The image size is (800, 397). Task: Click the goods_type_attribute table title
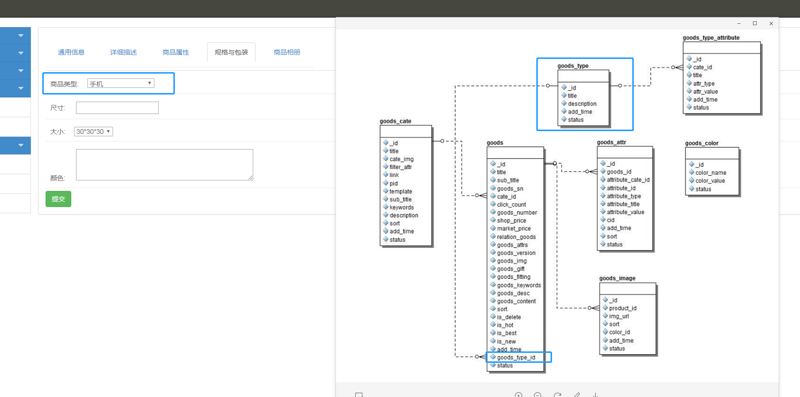click(x=711, y=38)
